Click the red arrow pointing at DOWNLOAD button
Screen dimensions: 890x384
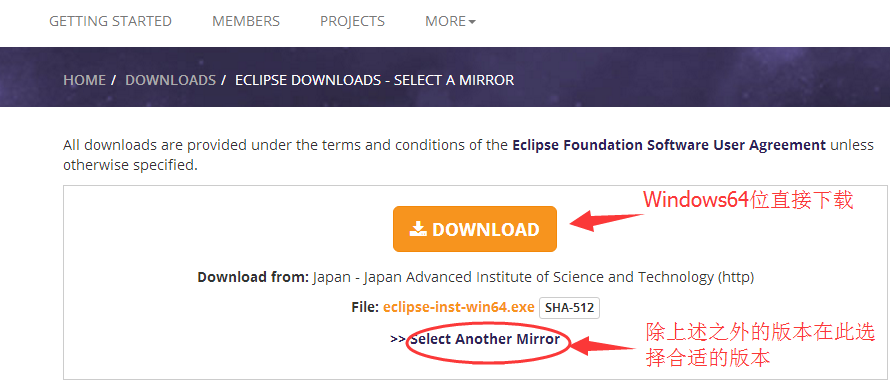pyautogui.click(x=606, y=221)
